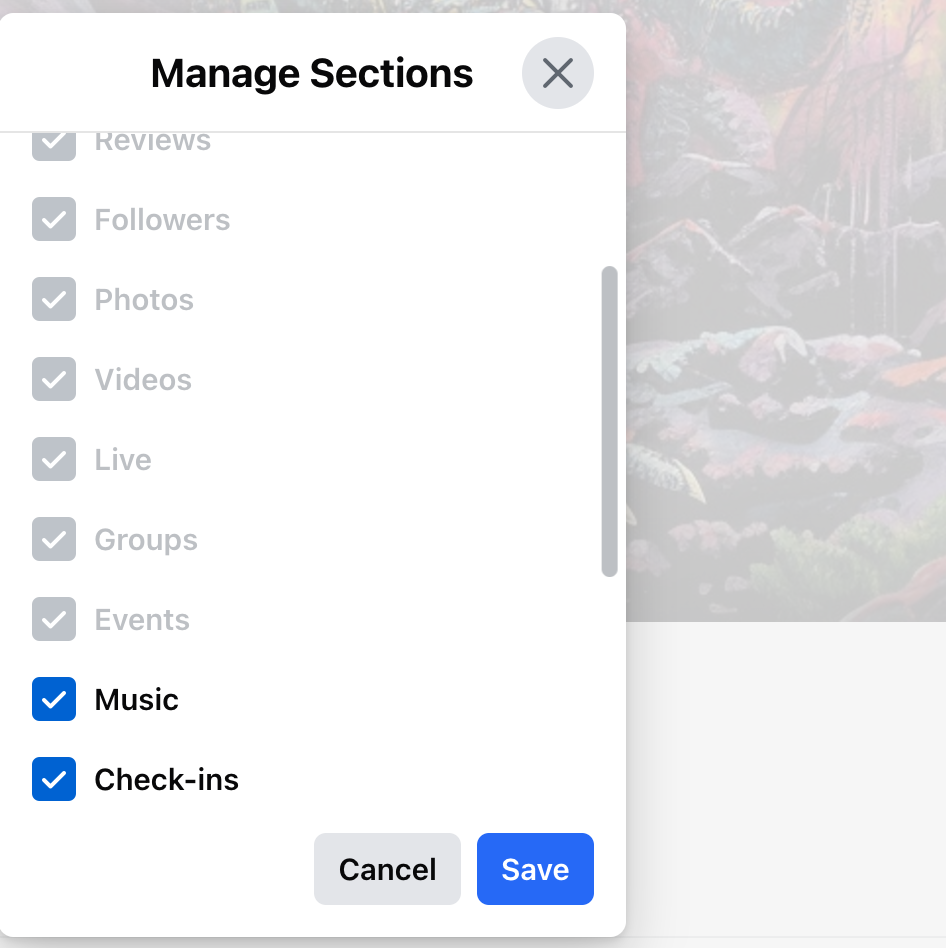This screenshot has height=948, width=946.
Task: Toggle the Followers section checkbox
Action: click(54, 219)
